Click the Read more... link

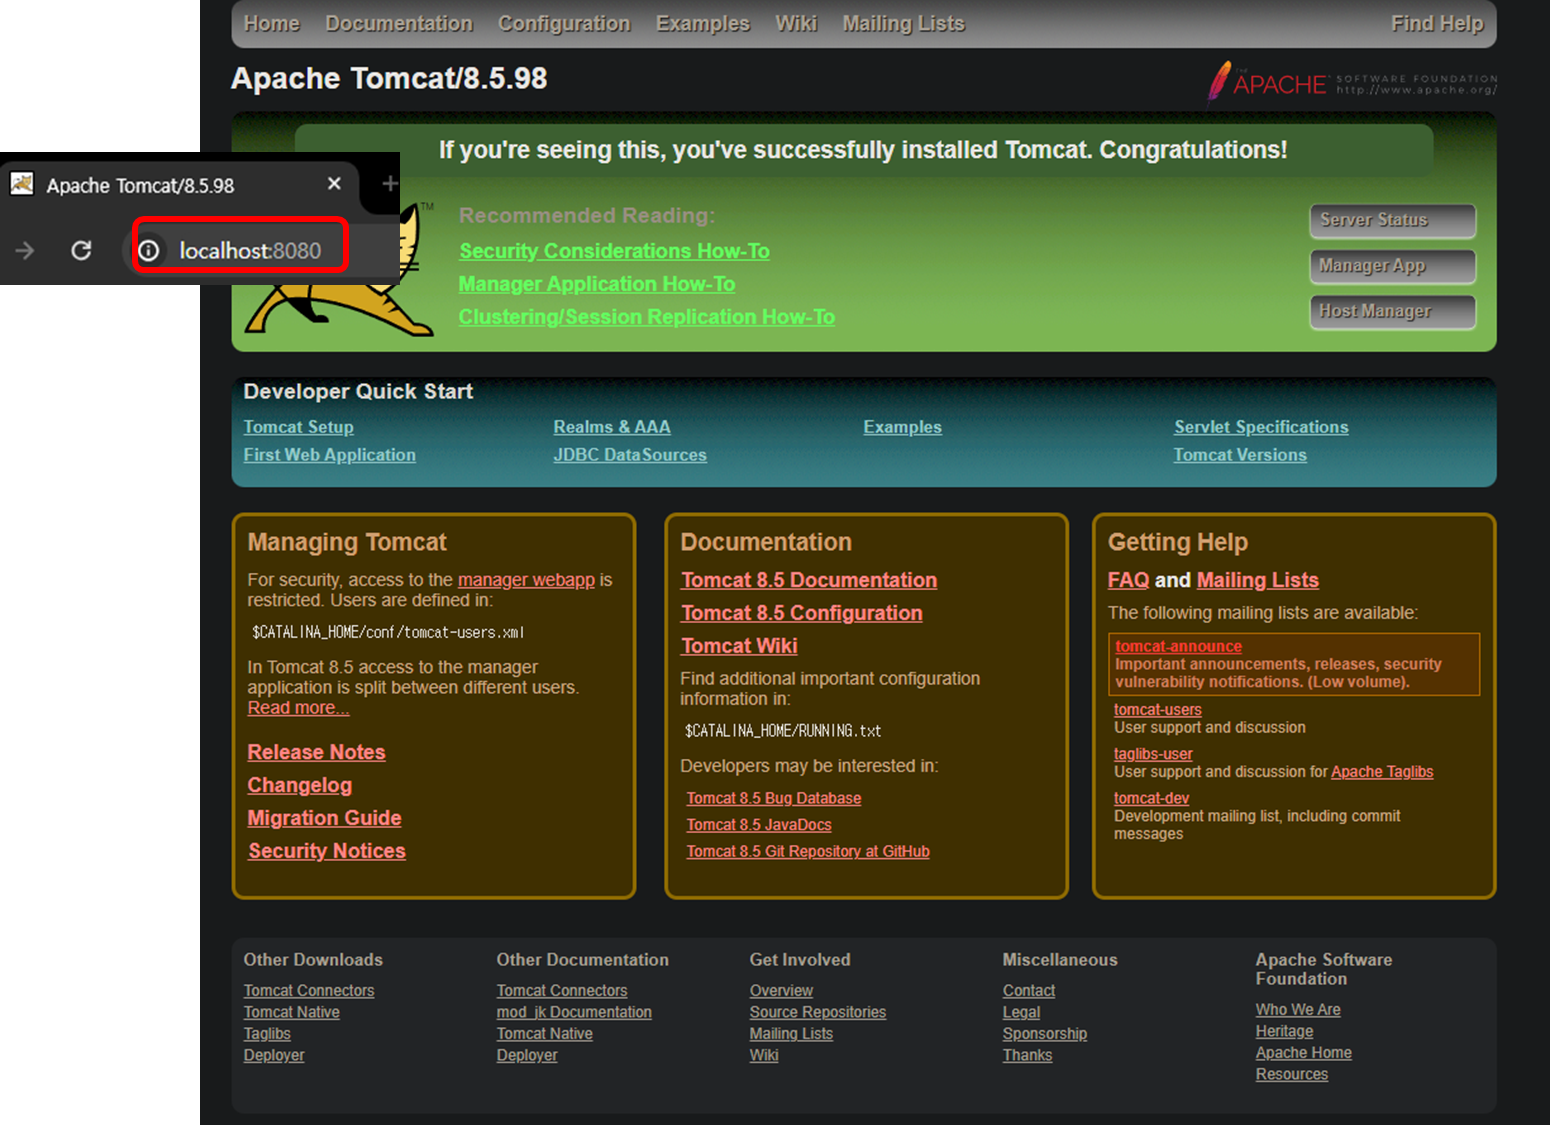click(x=298, y=708)
